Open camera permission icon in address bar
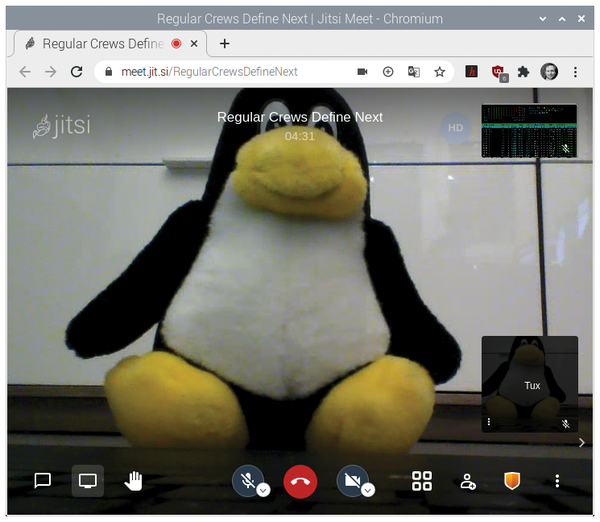Screen dimensions: 600x522 (362, 72)
